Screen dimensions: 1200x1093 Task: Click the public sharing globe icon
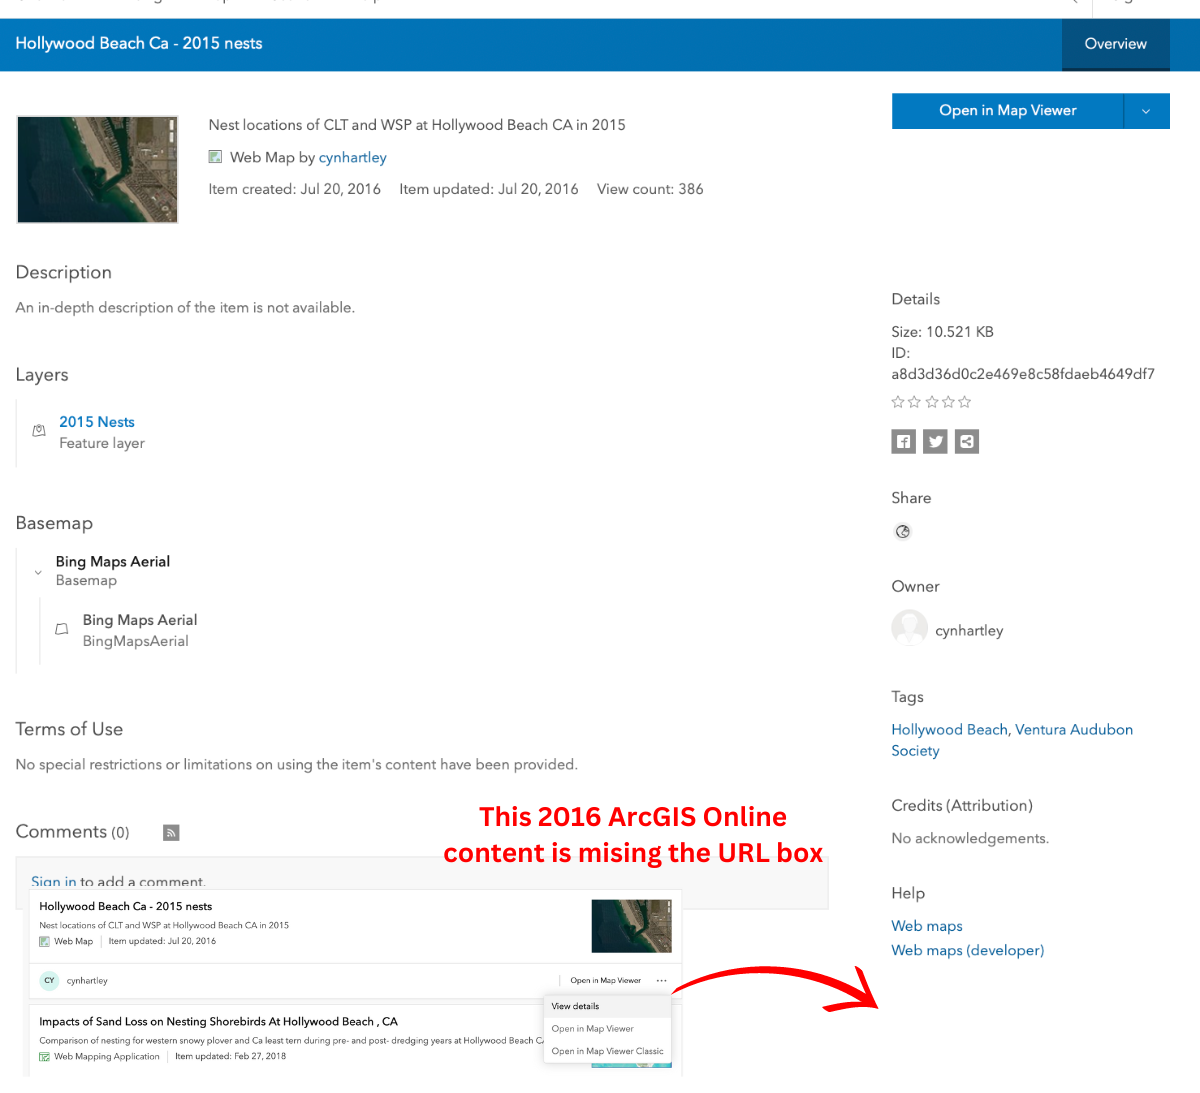tap(903, 532)
